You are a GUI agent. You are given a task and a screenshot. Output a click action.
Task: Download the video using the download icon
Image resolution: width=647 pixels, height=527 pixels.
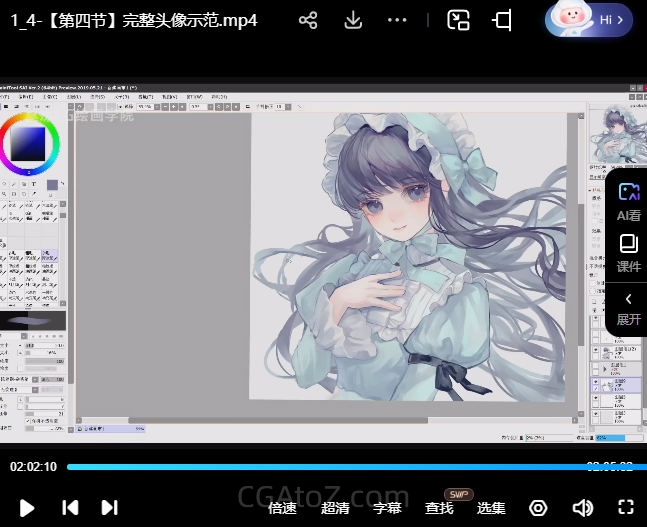click(353, 20)
